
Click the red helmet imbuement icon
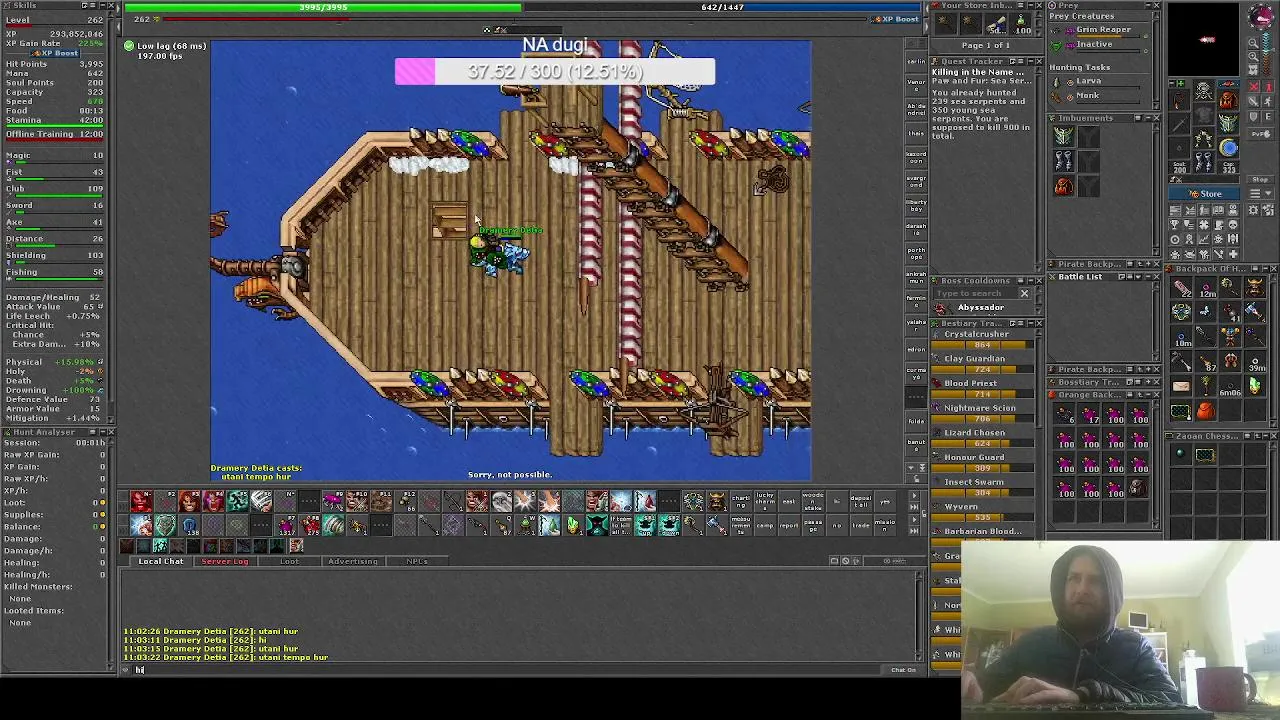[x=1064, y=185]
